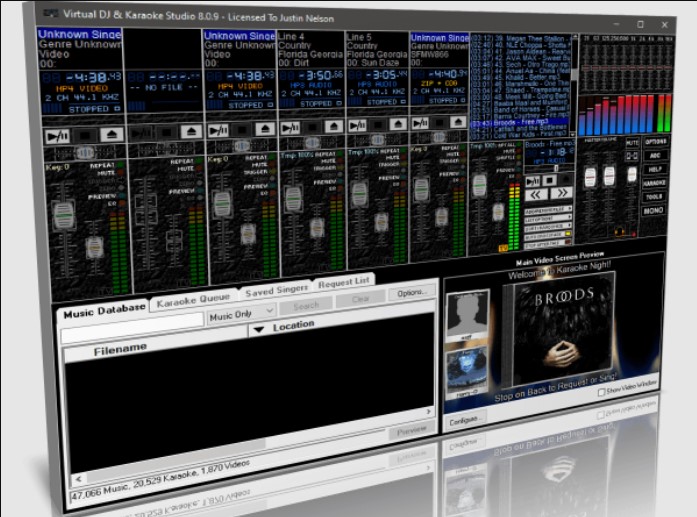
Task: Click the link icon below master MUTE
Action: [x=632, y=156]
